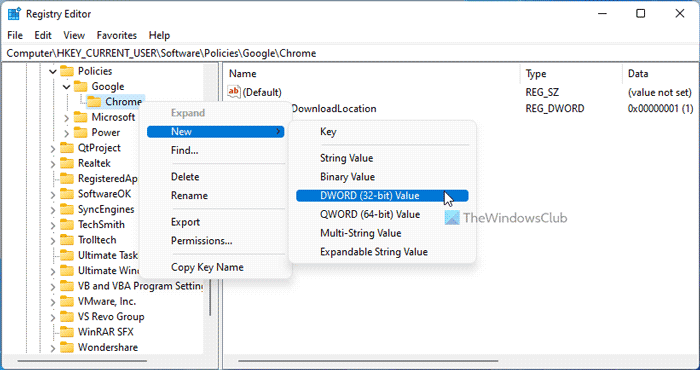Collapse the Policies tree node
The width and height of the screenshot is (700, 370).
click(x=53, y=71)
